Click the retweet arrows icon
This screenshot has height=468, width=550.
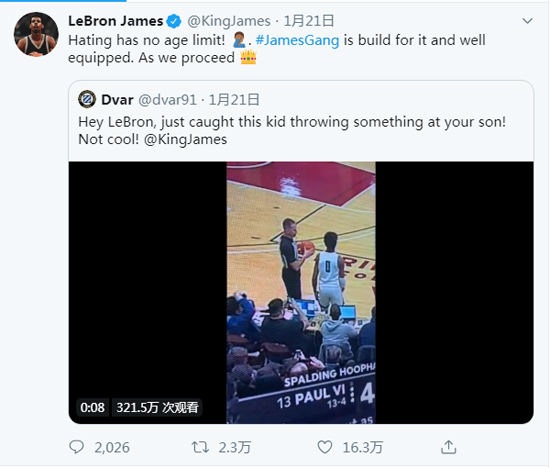200,447
